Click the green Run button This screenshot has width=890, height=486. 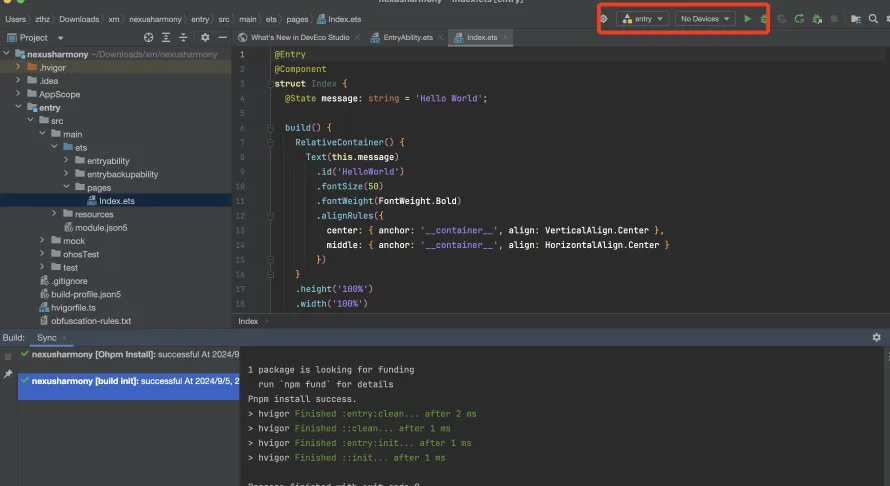tap(747, 18)
